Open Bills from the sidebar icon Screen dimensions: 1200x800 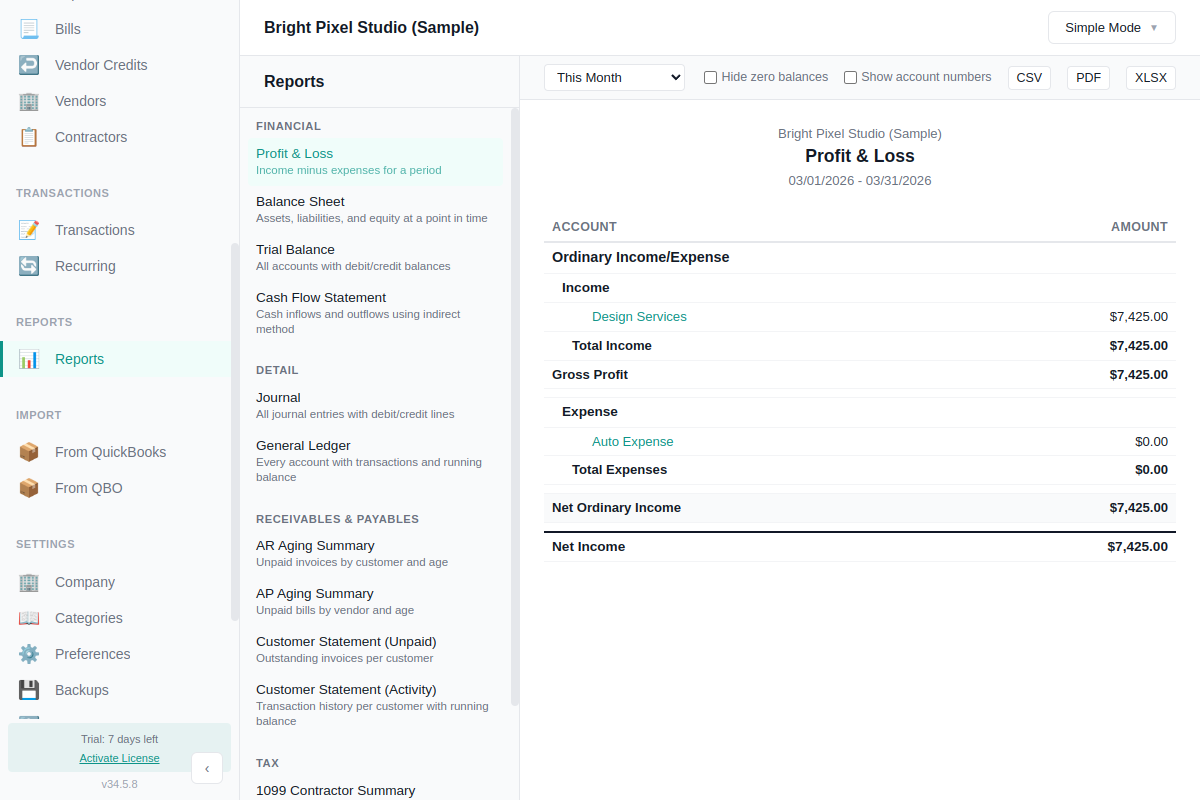tap(28, 28)
